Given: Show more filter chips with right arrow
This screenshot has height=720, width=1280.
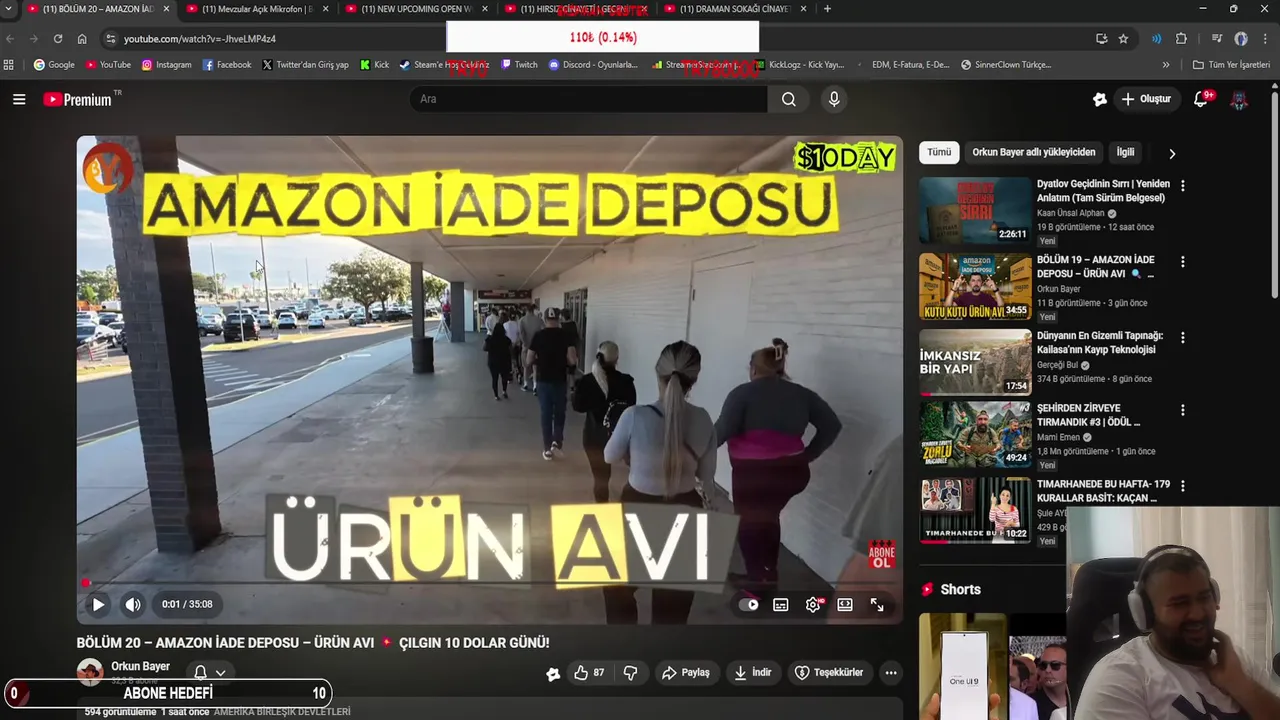Looking at the screenshot, I should click(1172, 153).
